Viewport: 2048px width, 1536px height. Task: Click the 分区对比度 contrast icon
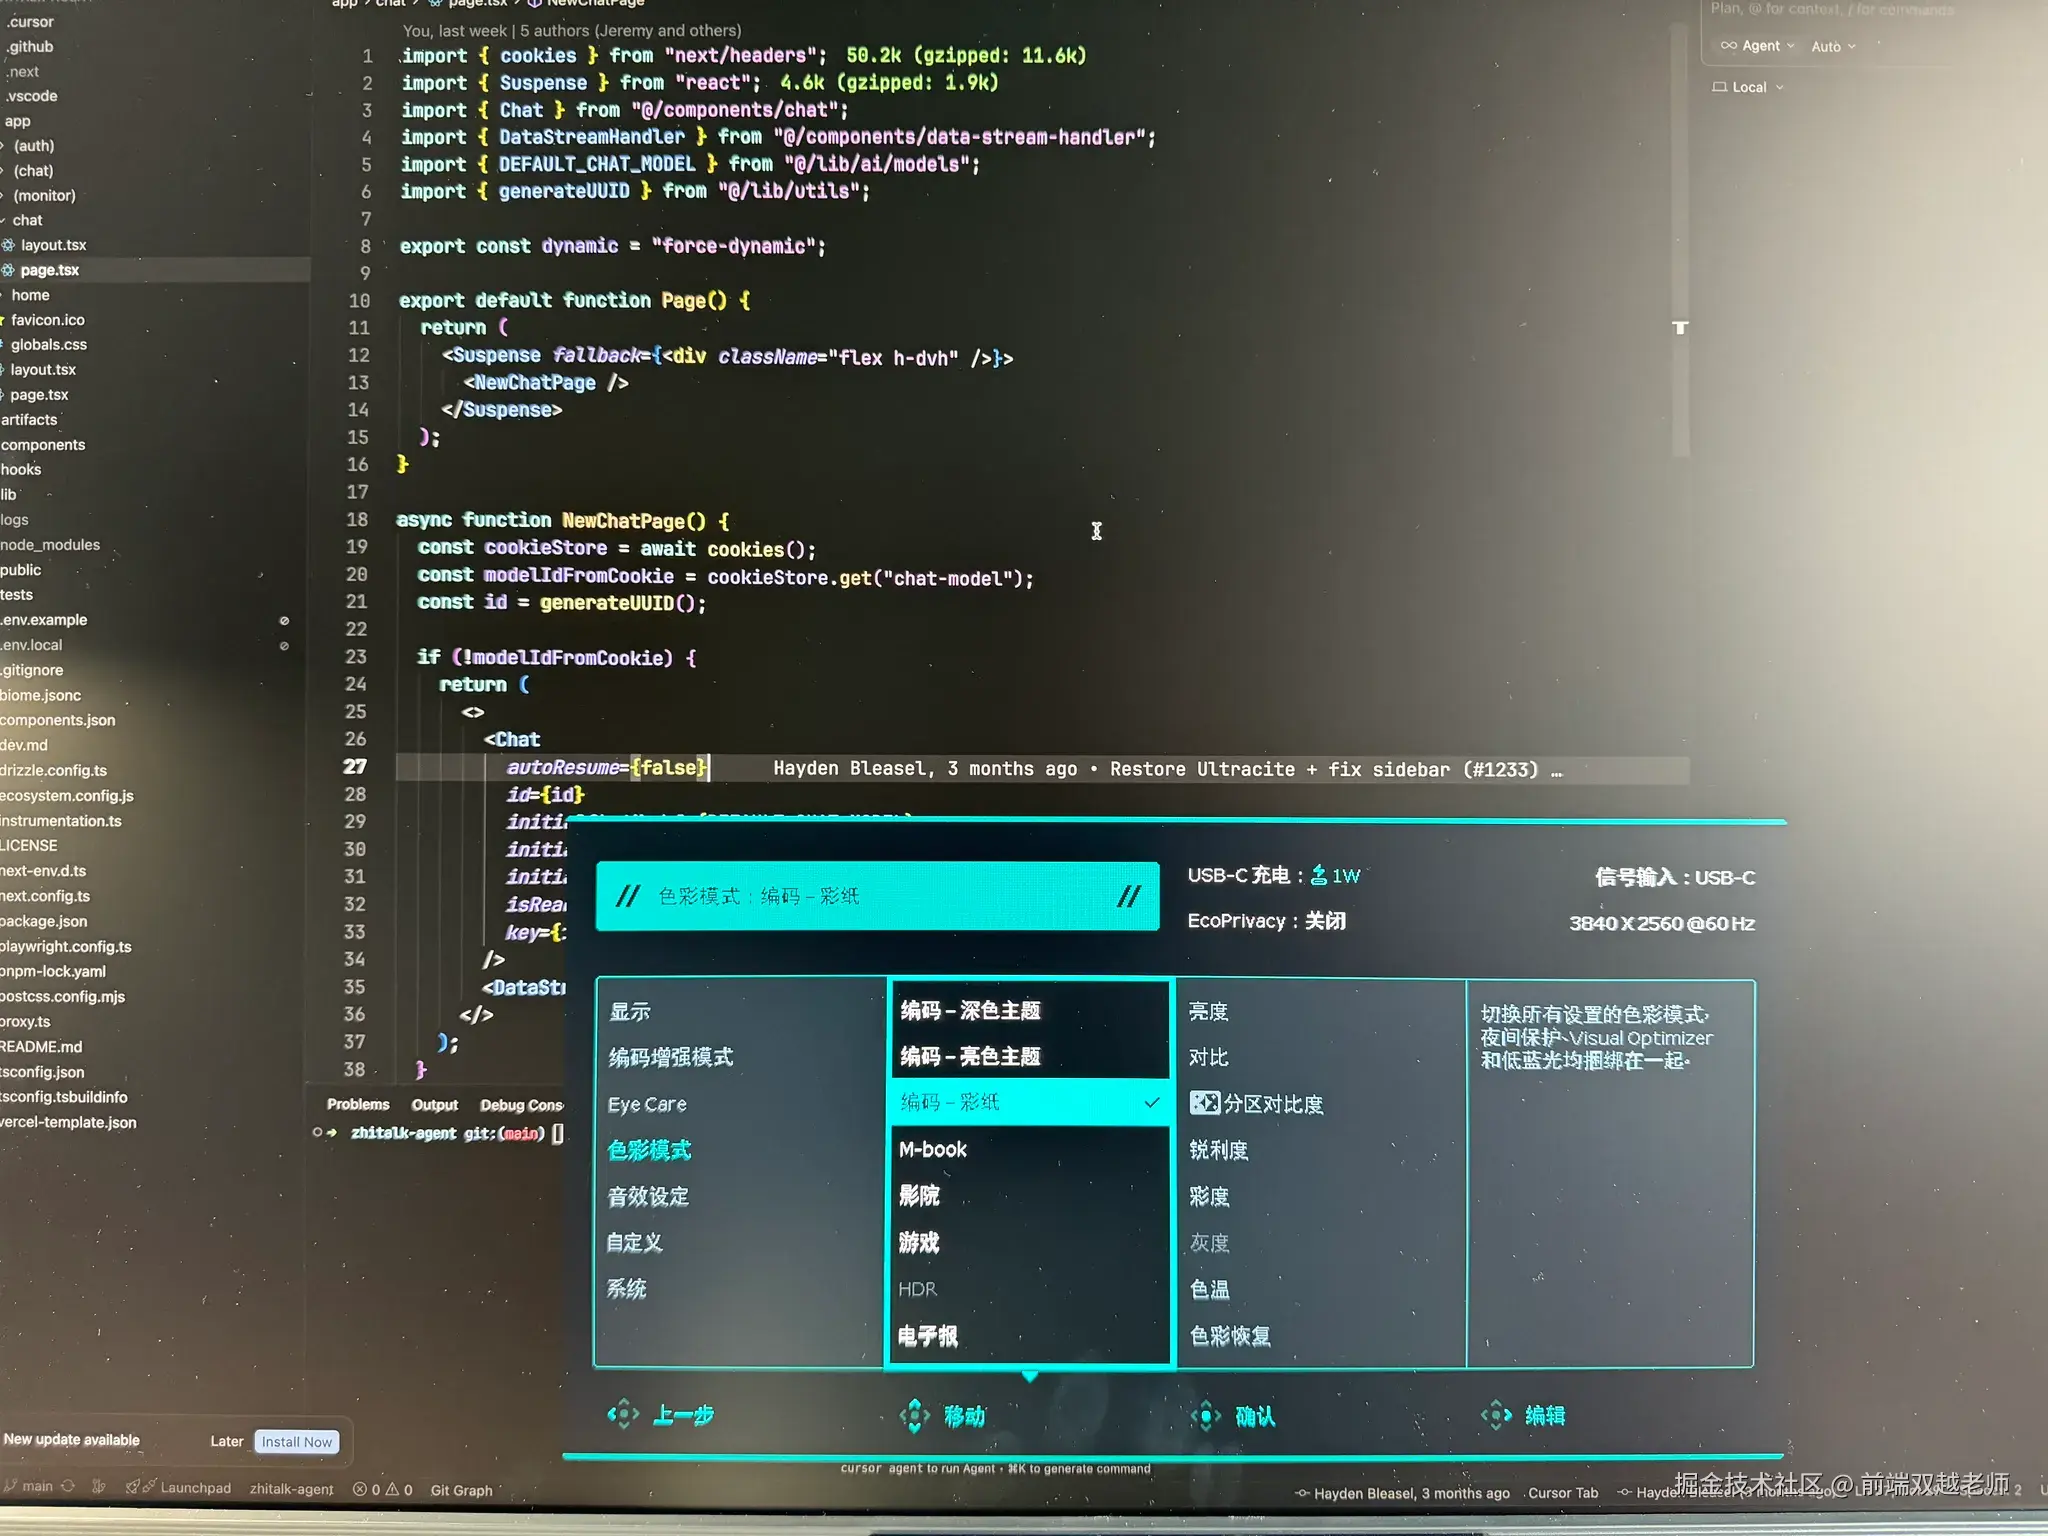click(x=1204, y=1103)
